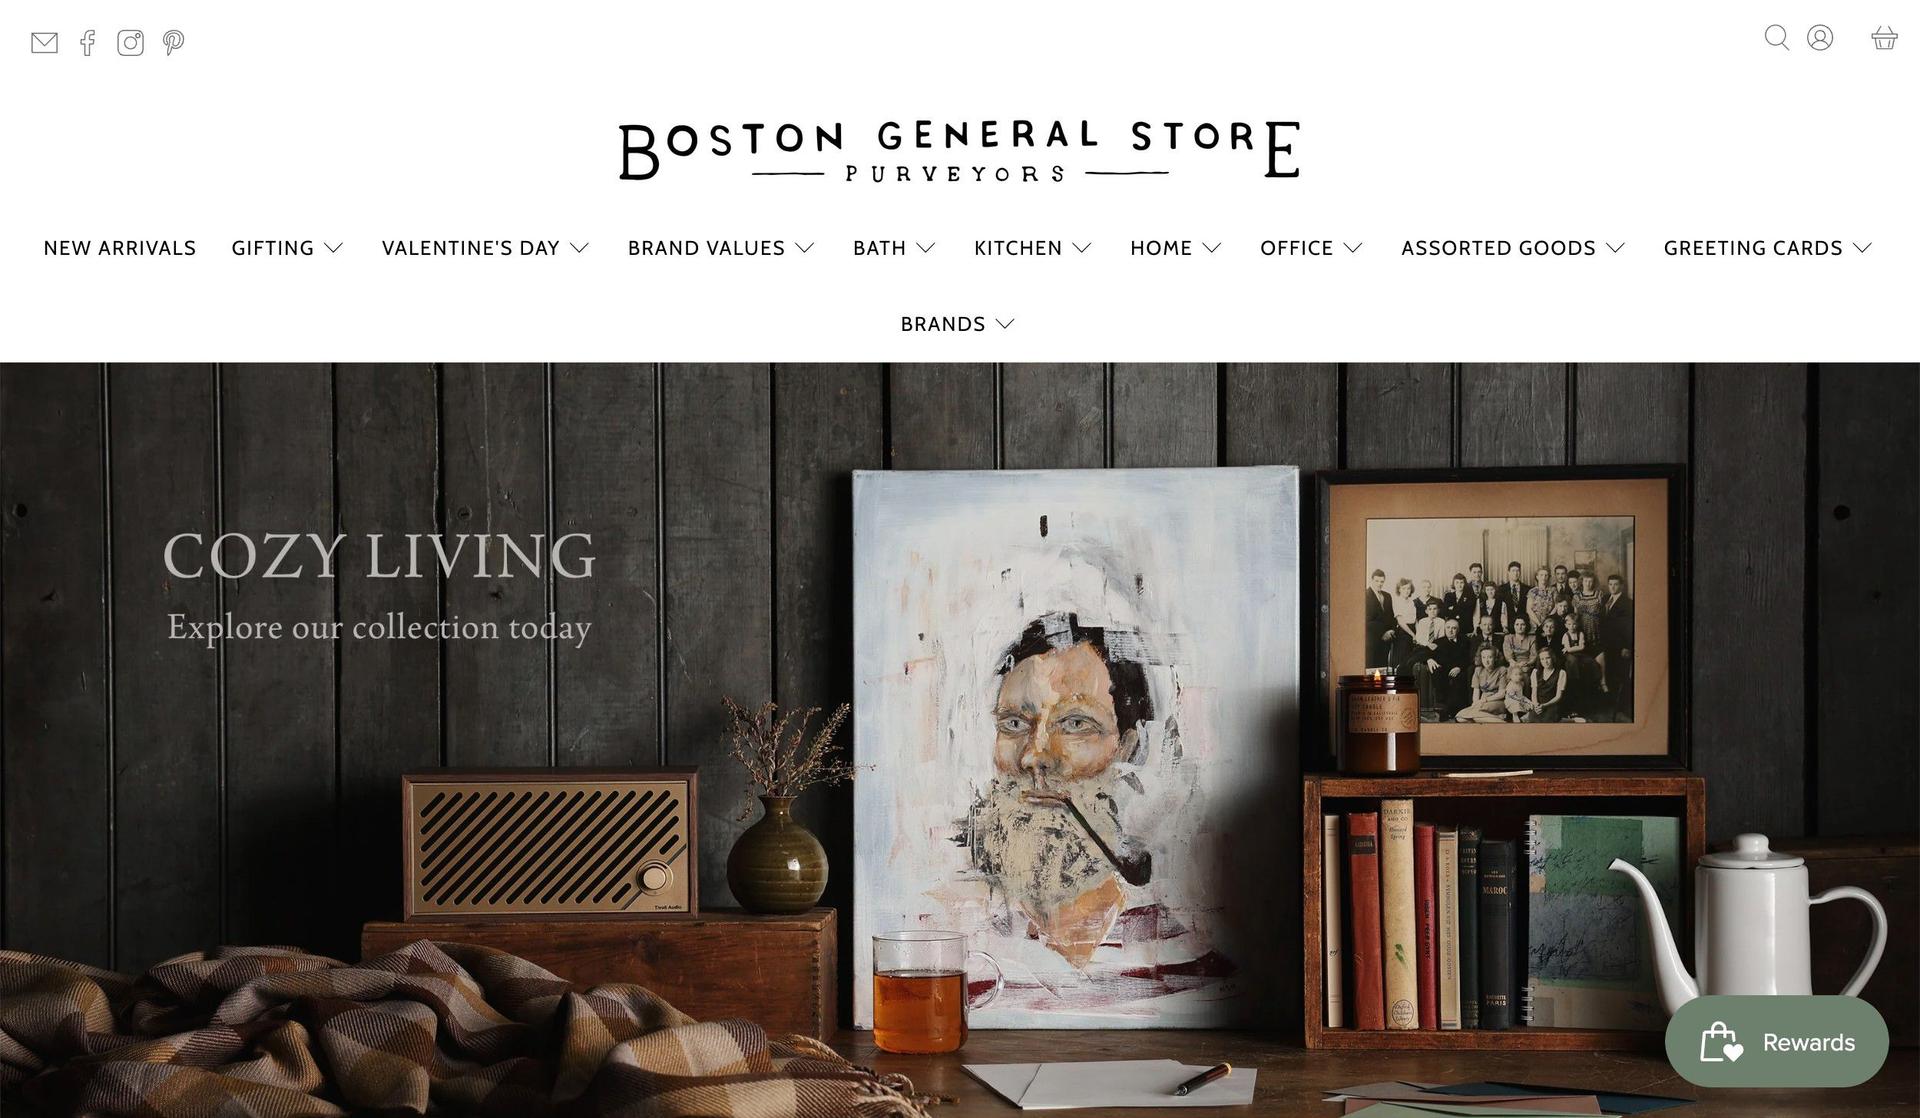Expand the Valentine's Day menu
The image size is (1920, 1118).
pyautogui.click(x=485, y=248)
